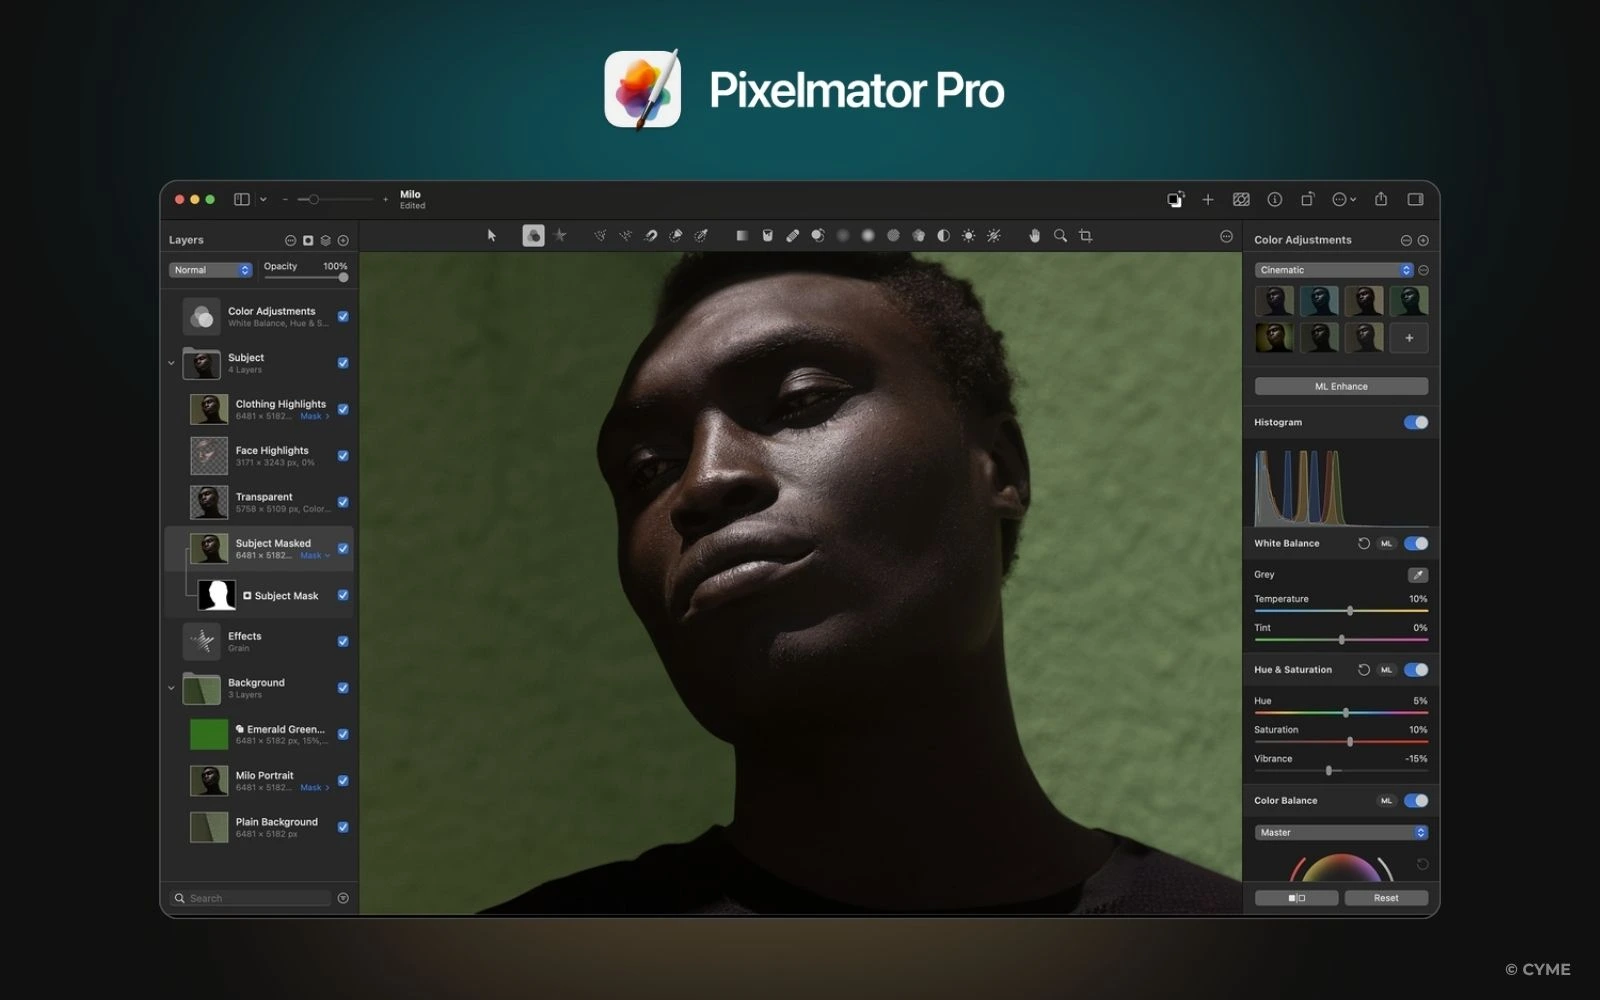Toggle the Histogram switch off
Screen dimensions: 1600x1000
(1414, 422)
